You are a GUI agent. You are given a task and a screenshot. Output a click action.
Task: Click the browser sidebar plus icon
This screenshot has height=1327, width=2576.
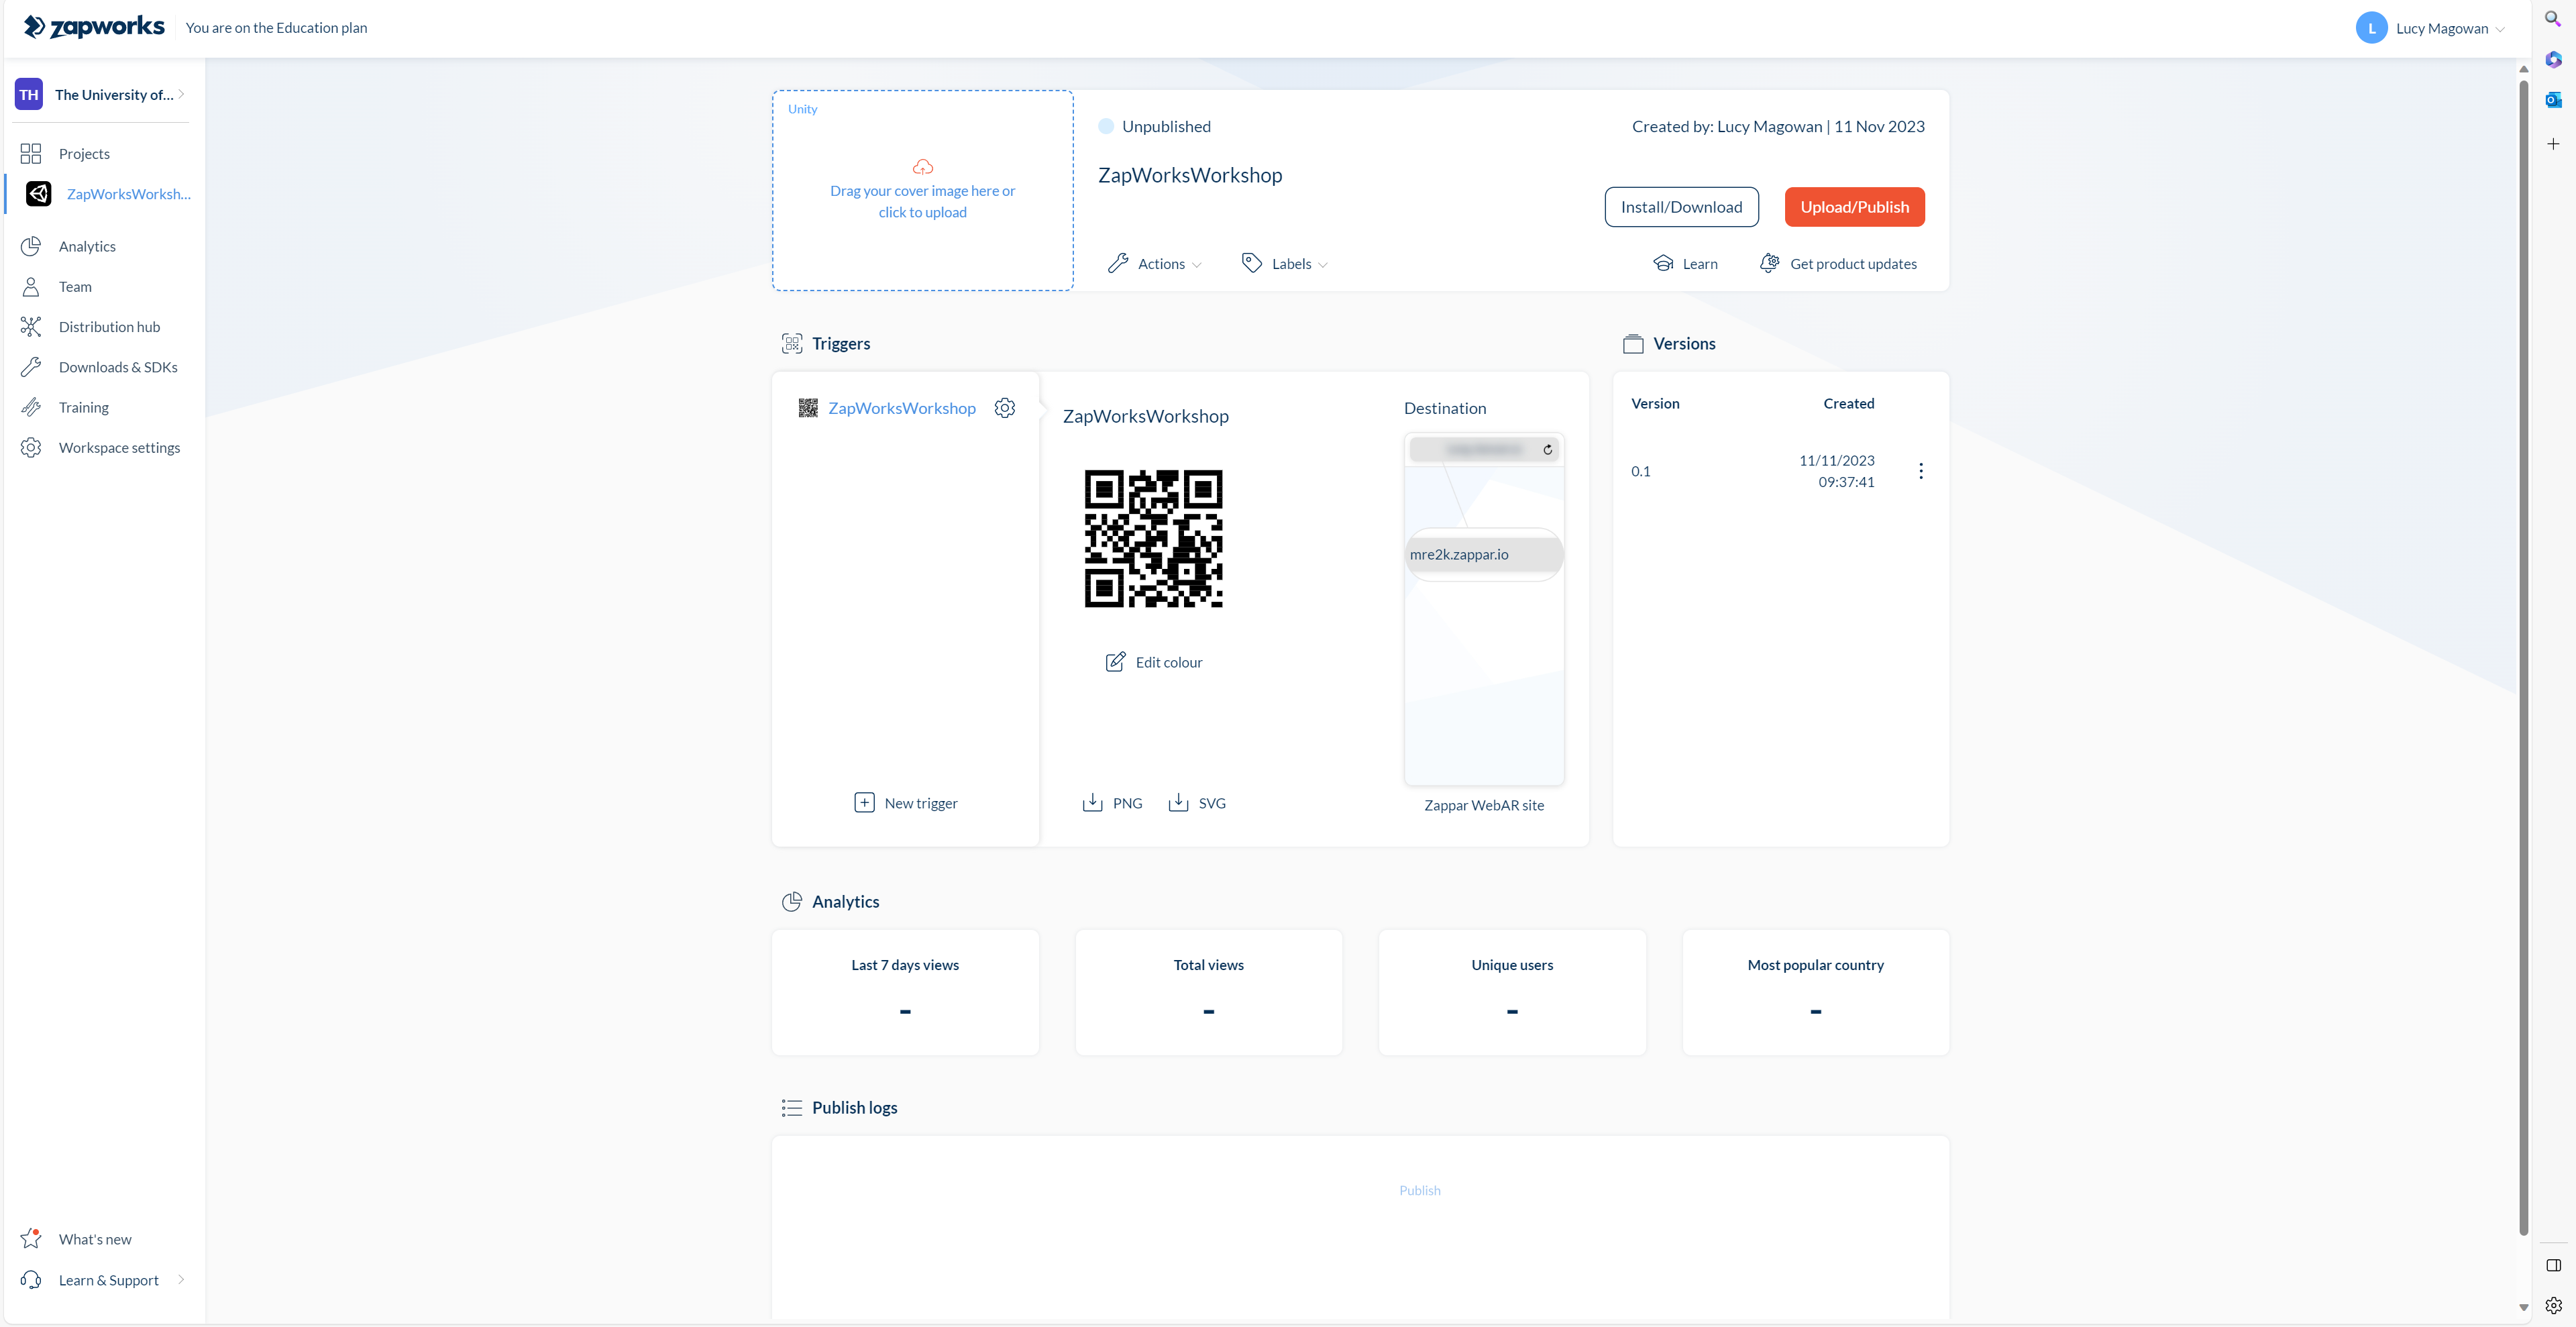[x=2552, y=144]
